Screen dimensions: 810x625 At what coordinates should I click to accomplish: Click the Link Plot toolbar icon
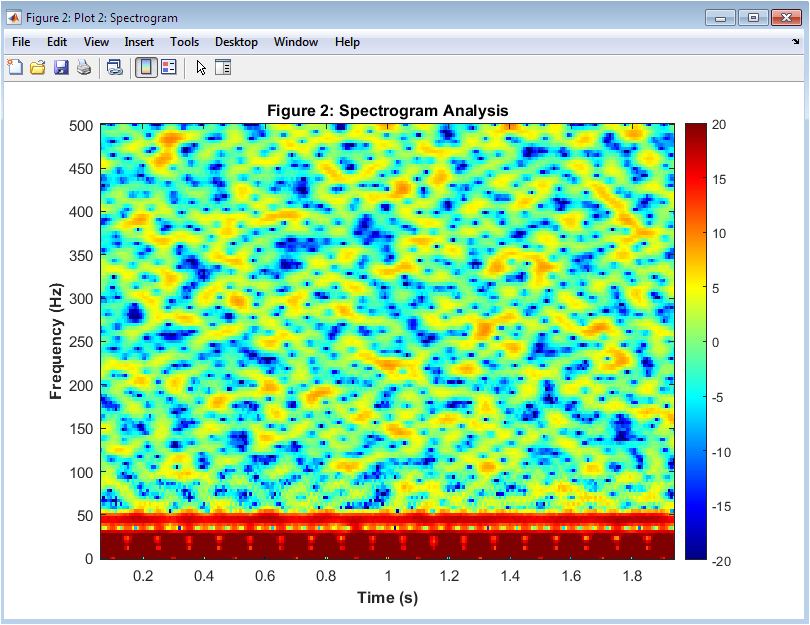coord(114,67)
